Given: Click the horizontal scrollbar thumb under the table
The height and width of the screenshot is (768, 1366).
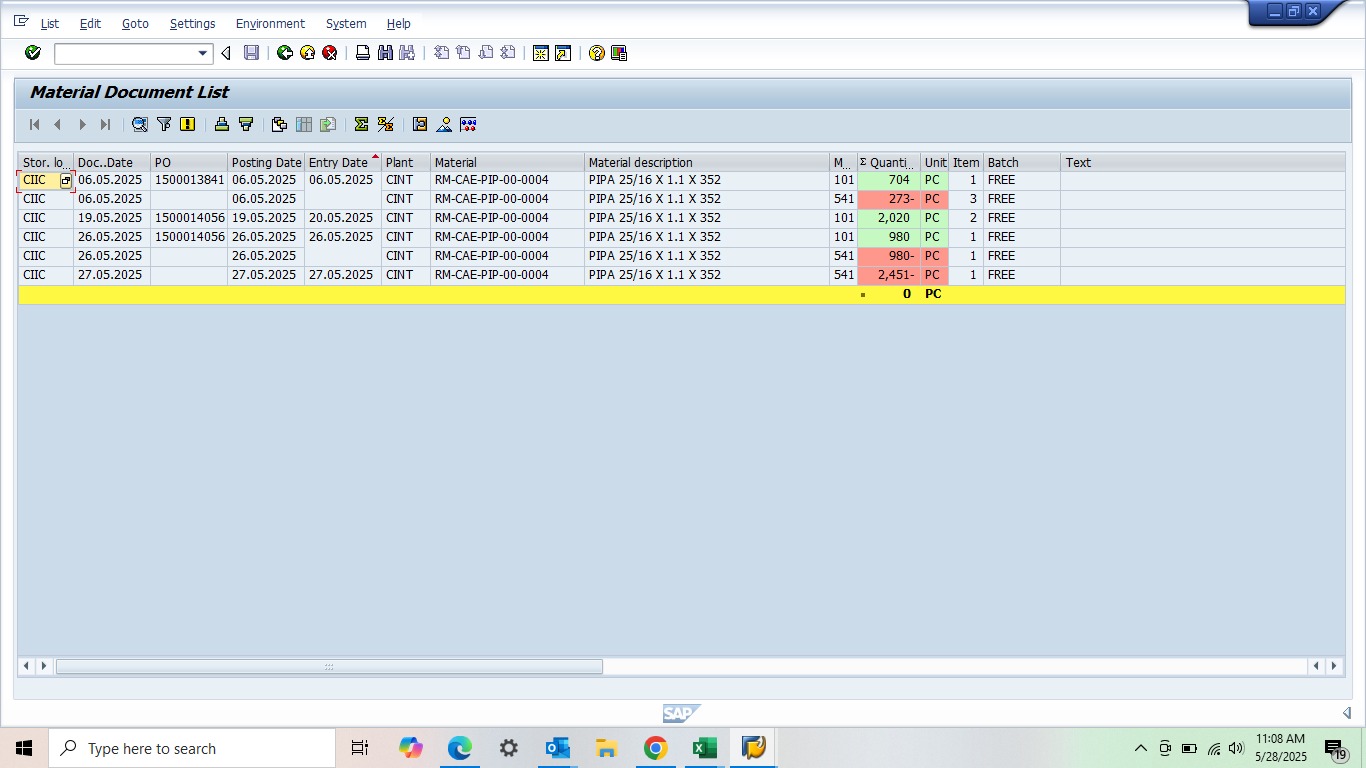Looking at the screenshot, I should point(329,666).
